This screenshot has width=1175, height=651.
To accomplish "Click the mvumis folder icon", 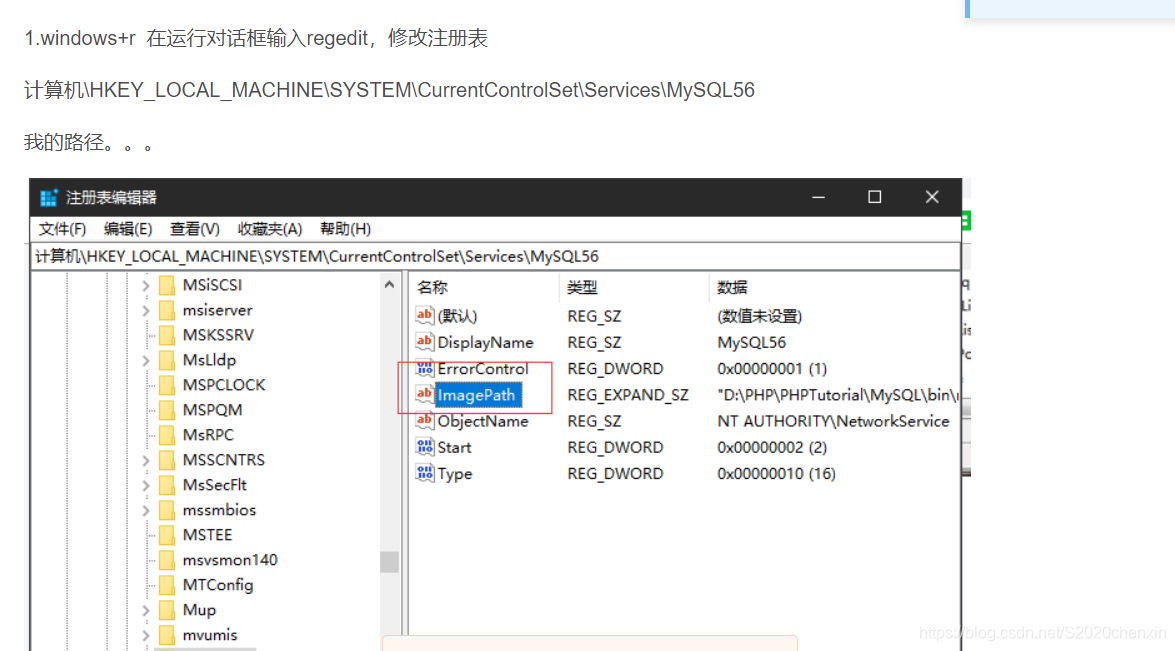I will (x=167, y=635).
